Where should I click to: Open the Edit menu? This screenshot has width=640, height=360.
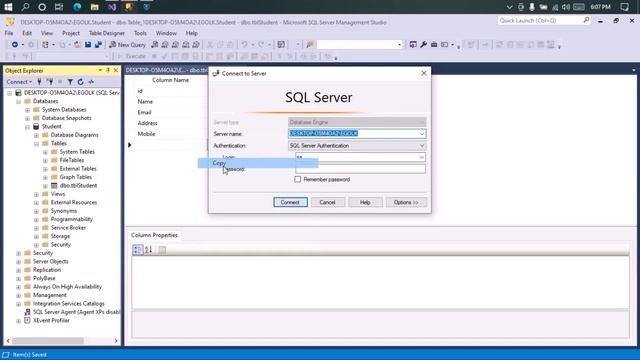(27, 33)
